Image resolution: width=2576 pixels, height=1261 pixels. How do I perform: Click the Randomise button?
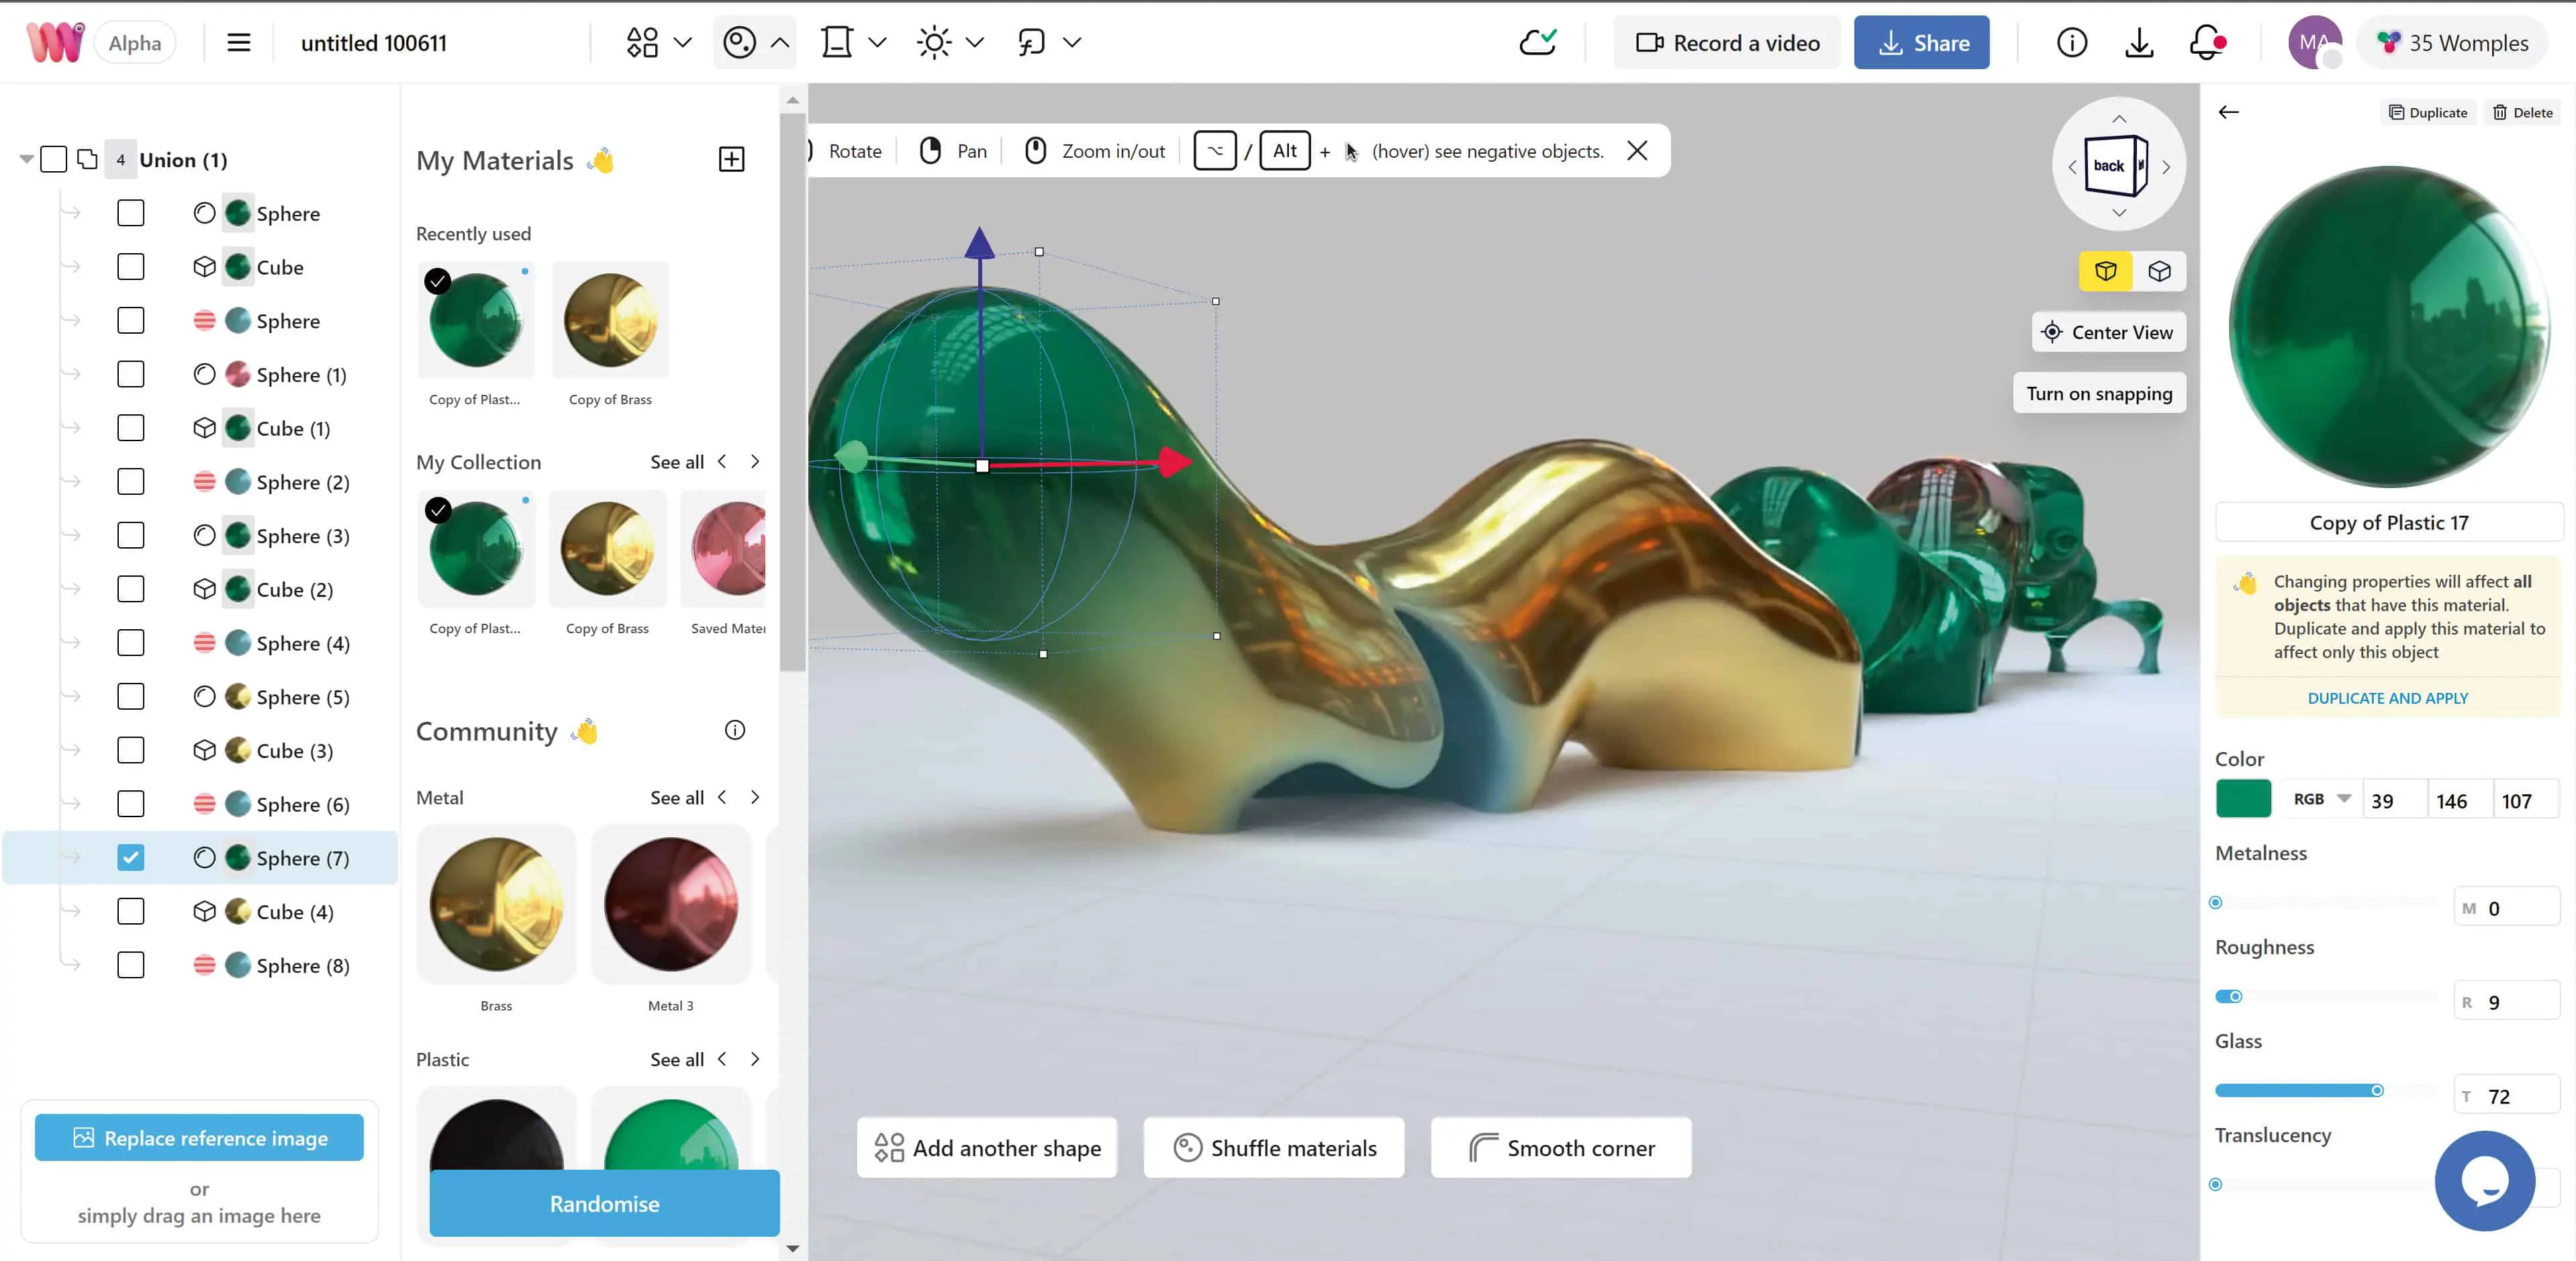coord(604,1203)
